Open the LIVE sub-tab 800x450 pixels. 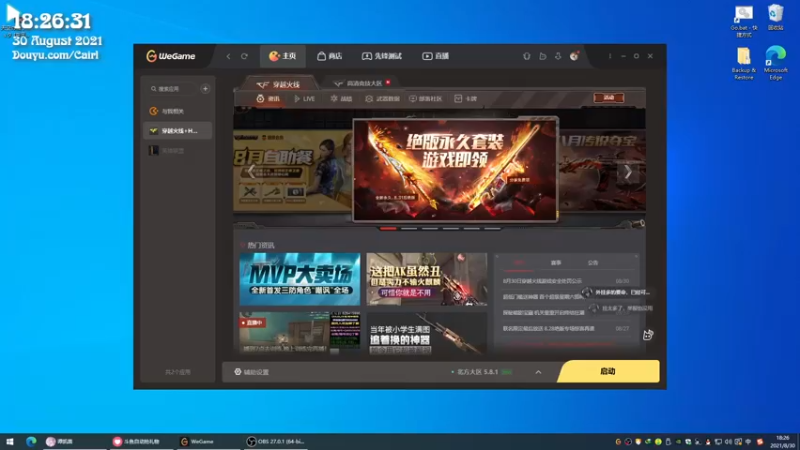pos(305,99)
